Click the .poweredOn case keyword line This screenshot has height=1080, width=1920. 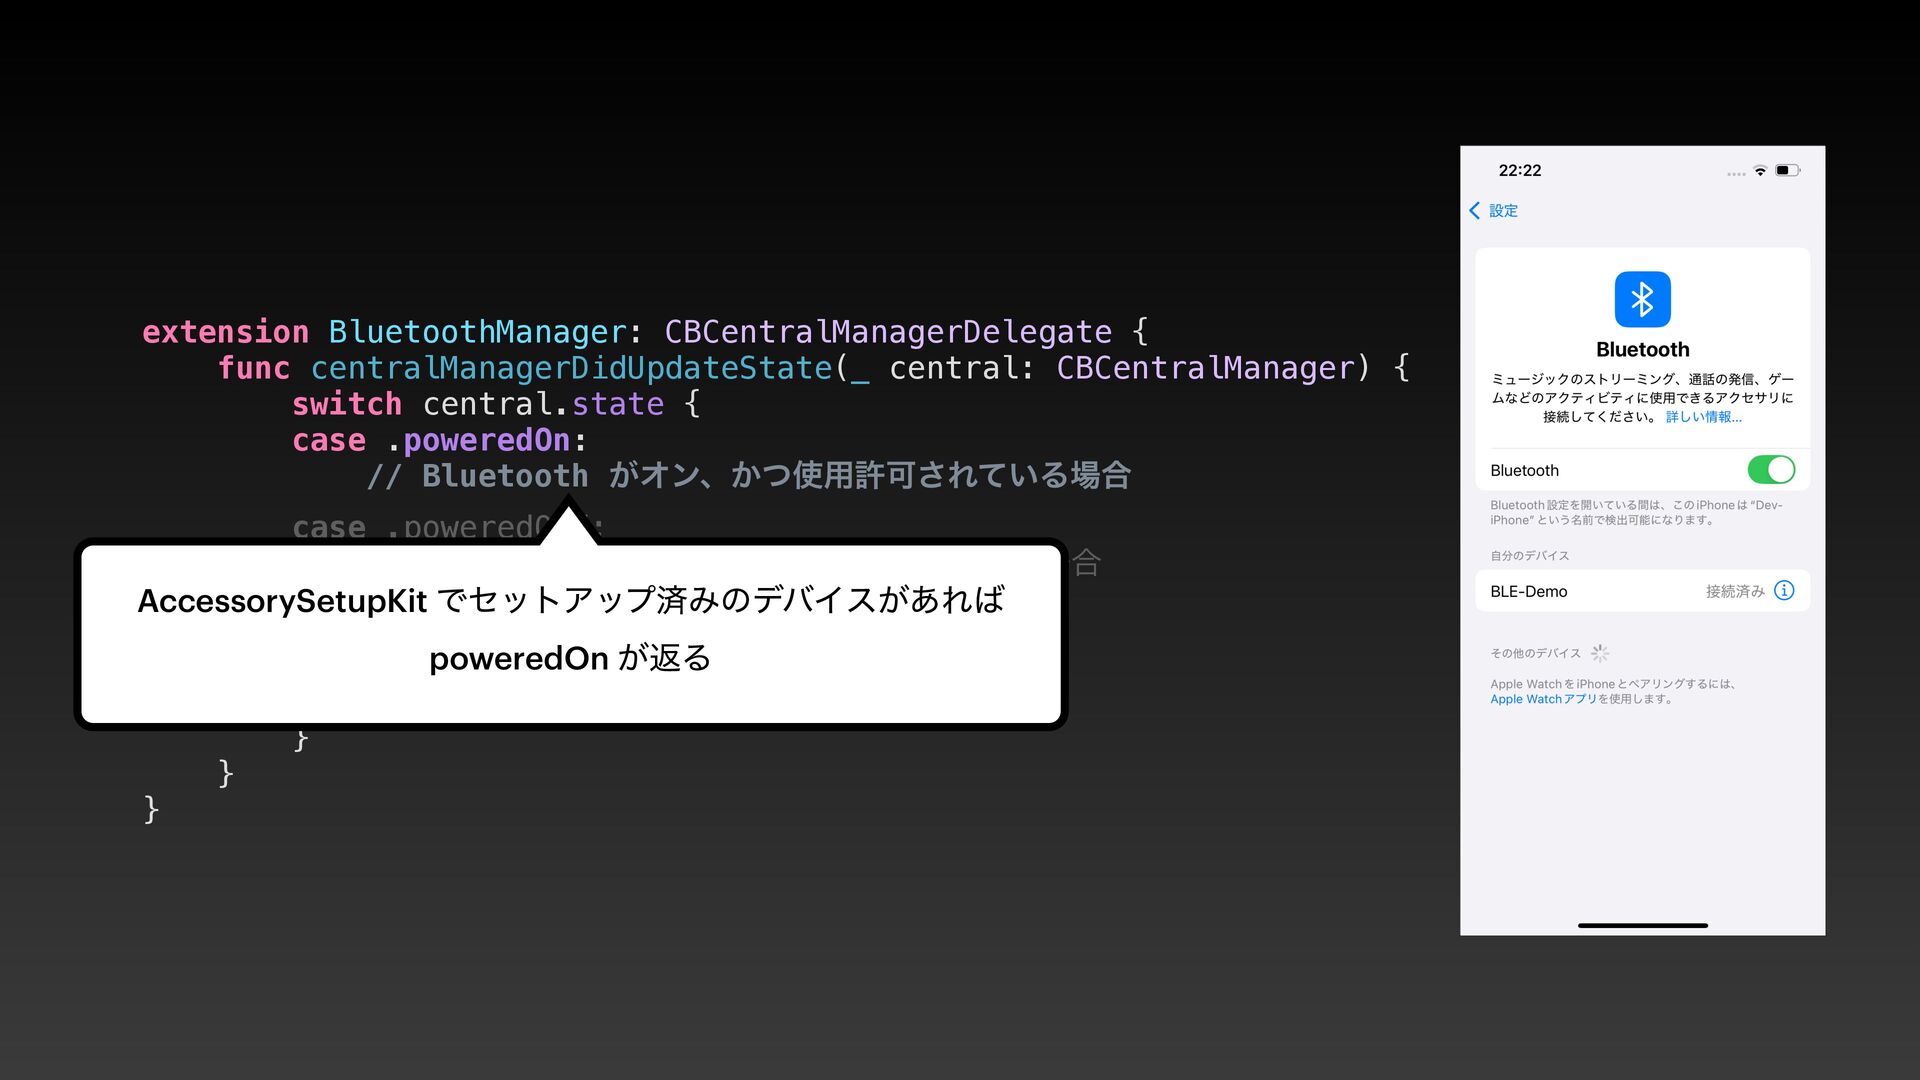coord(440,440)
